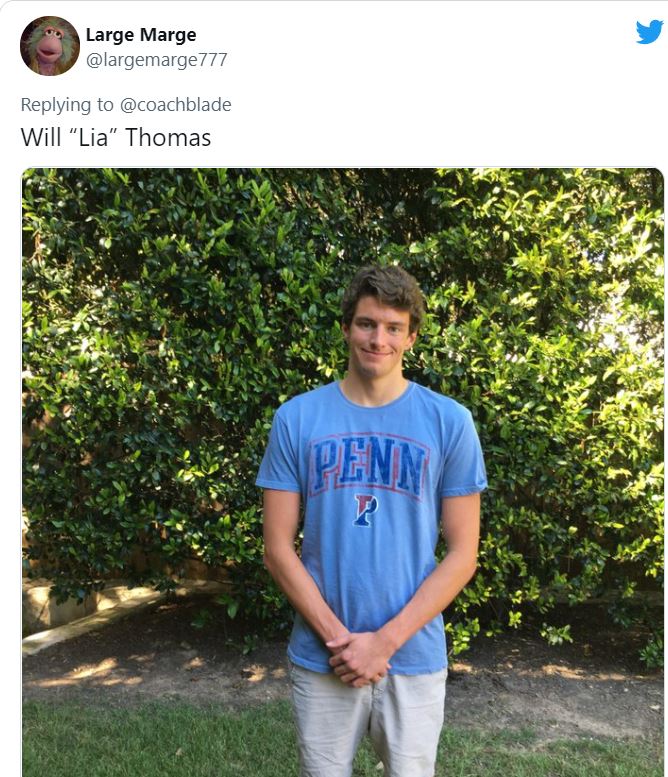Click the clasped hands in the photo
The height and width of the screenshot is (777, 668).
click(360, 655)
